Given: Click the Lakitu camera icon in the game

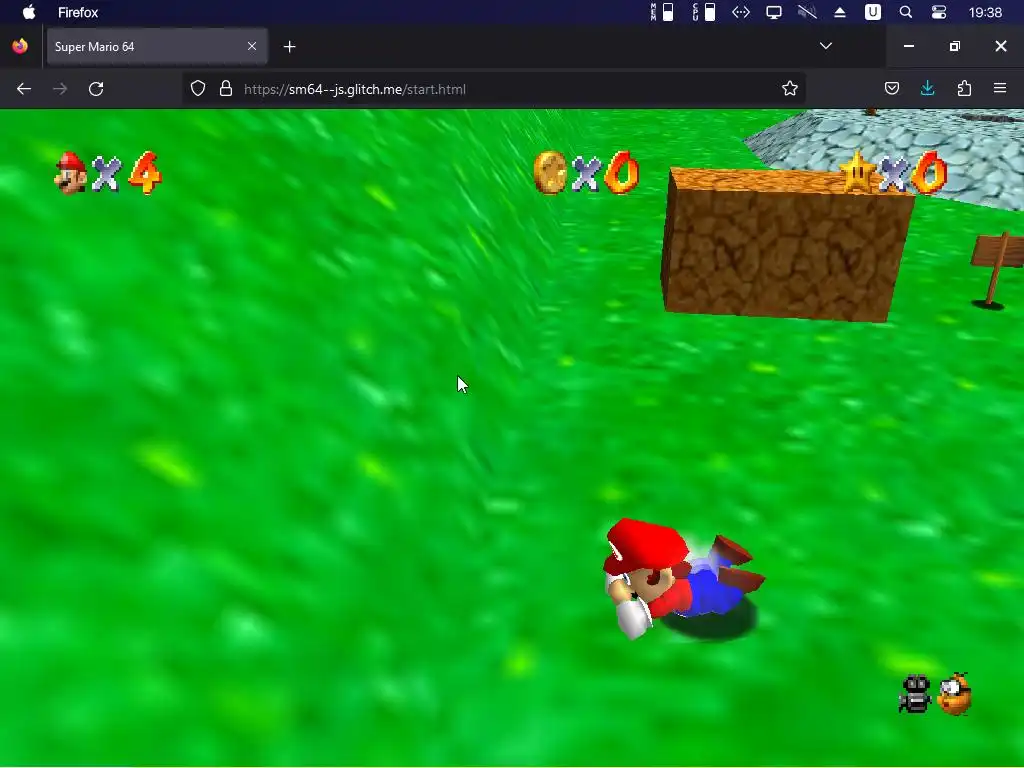Looking at the screenshot, I should click(955, 694).
